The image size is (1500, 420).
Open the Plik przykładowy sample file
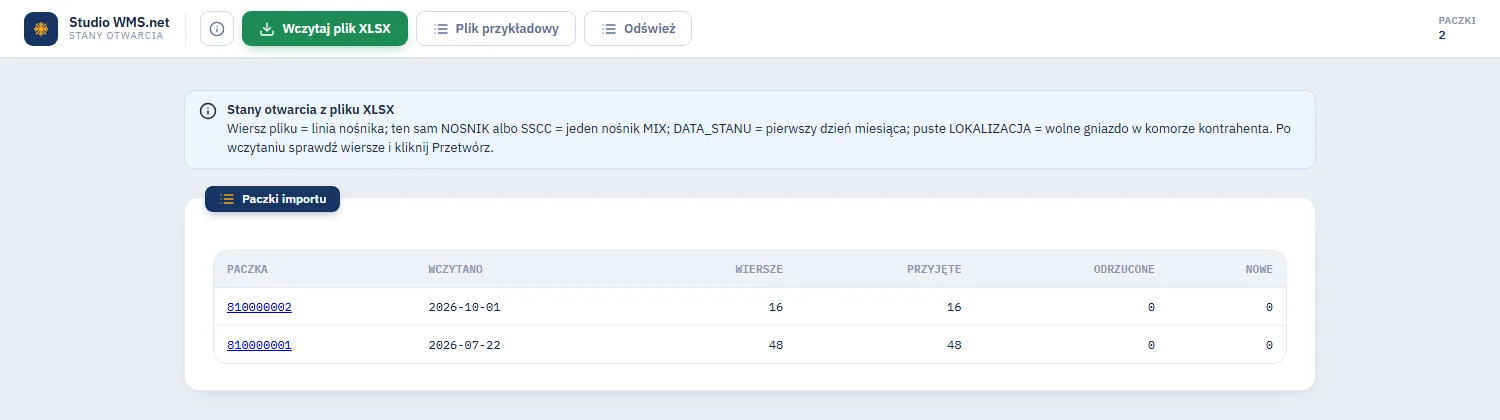496,29
